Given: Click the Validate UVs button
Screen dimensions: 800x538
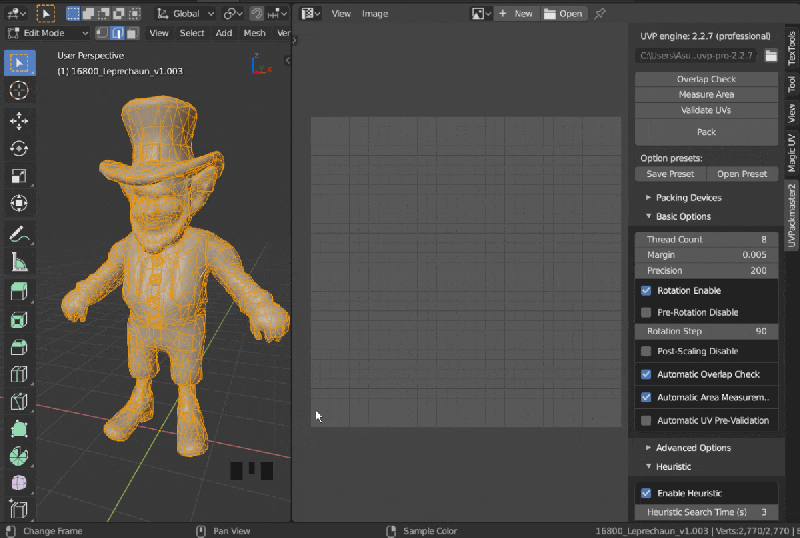Looking at the screenshot, I should coord(706,110).
